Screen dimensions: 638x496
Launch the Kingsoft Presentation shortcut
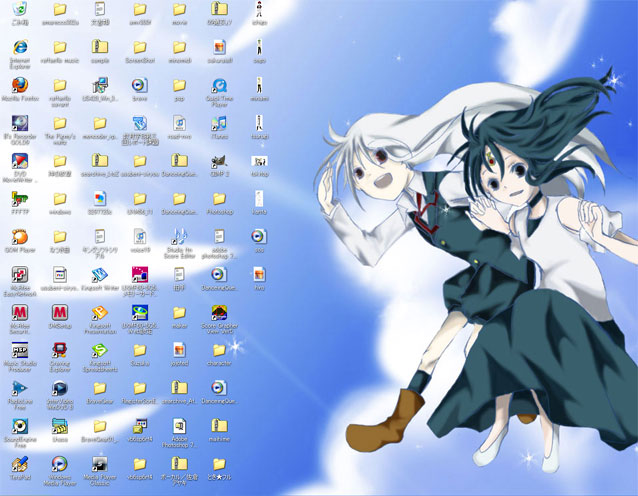[100, 312]
